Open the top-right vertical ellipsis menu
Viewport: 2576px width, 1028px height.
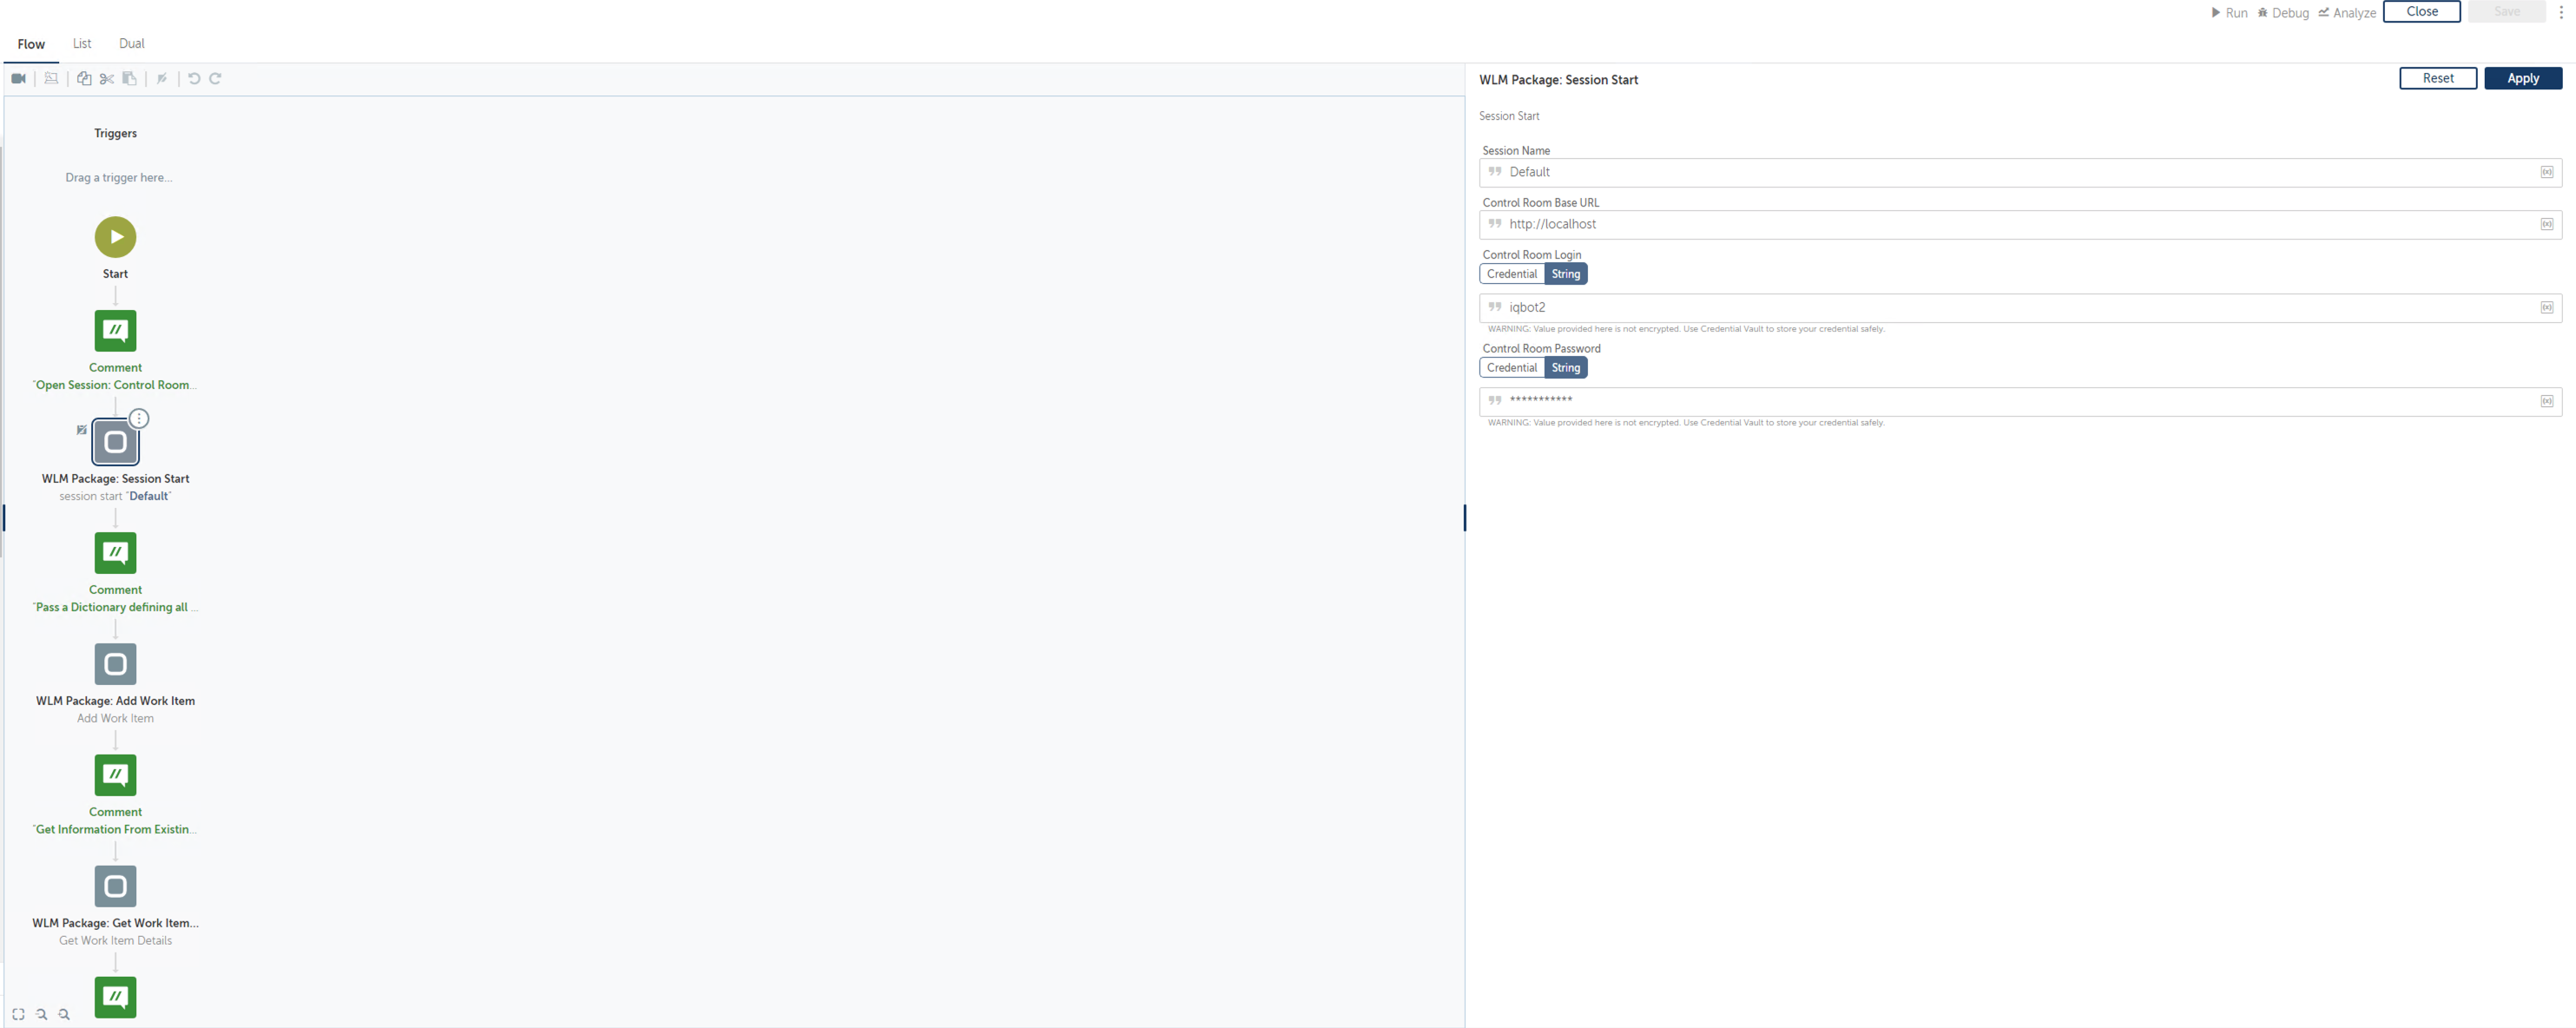coord(2560,13)
